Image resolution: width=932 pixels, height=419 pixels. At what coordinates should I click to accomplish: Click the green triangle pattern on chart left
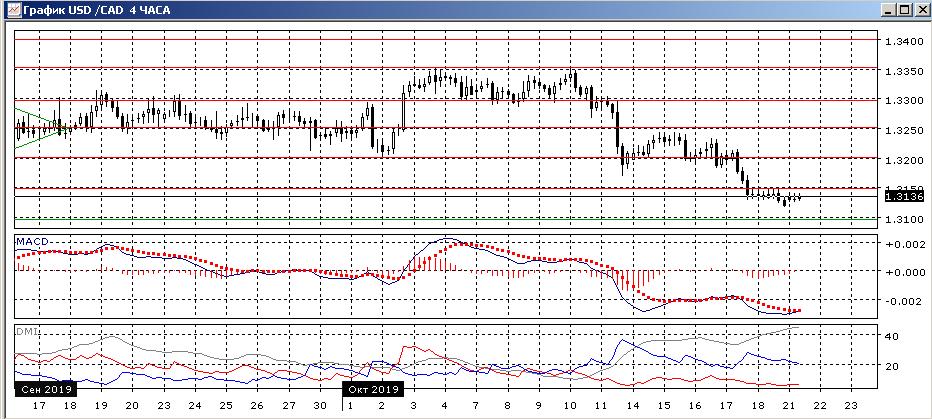tap(28, 128)
